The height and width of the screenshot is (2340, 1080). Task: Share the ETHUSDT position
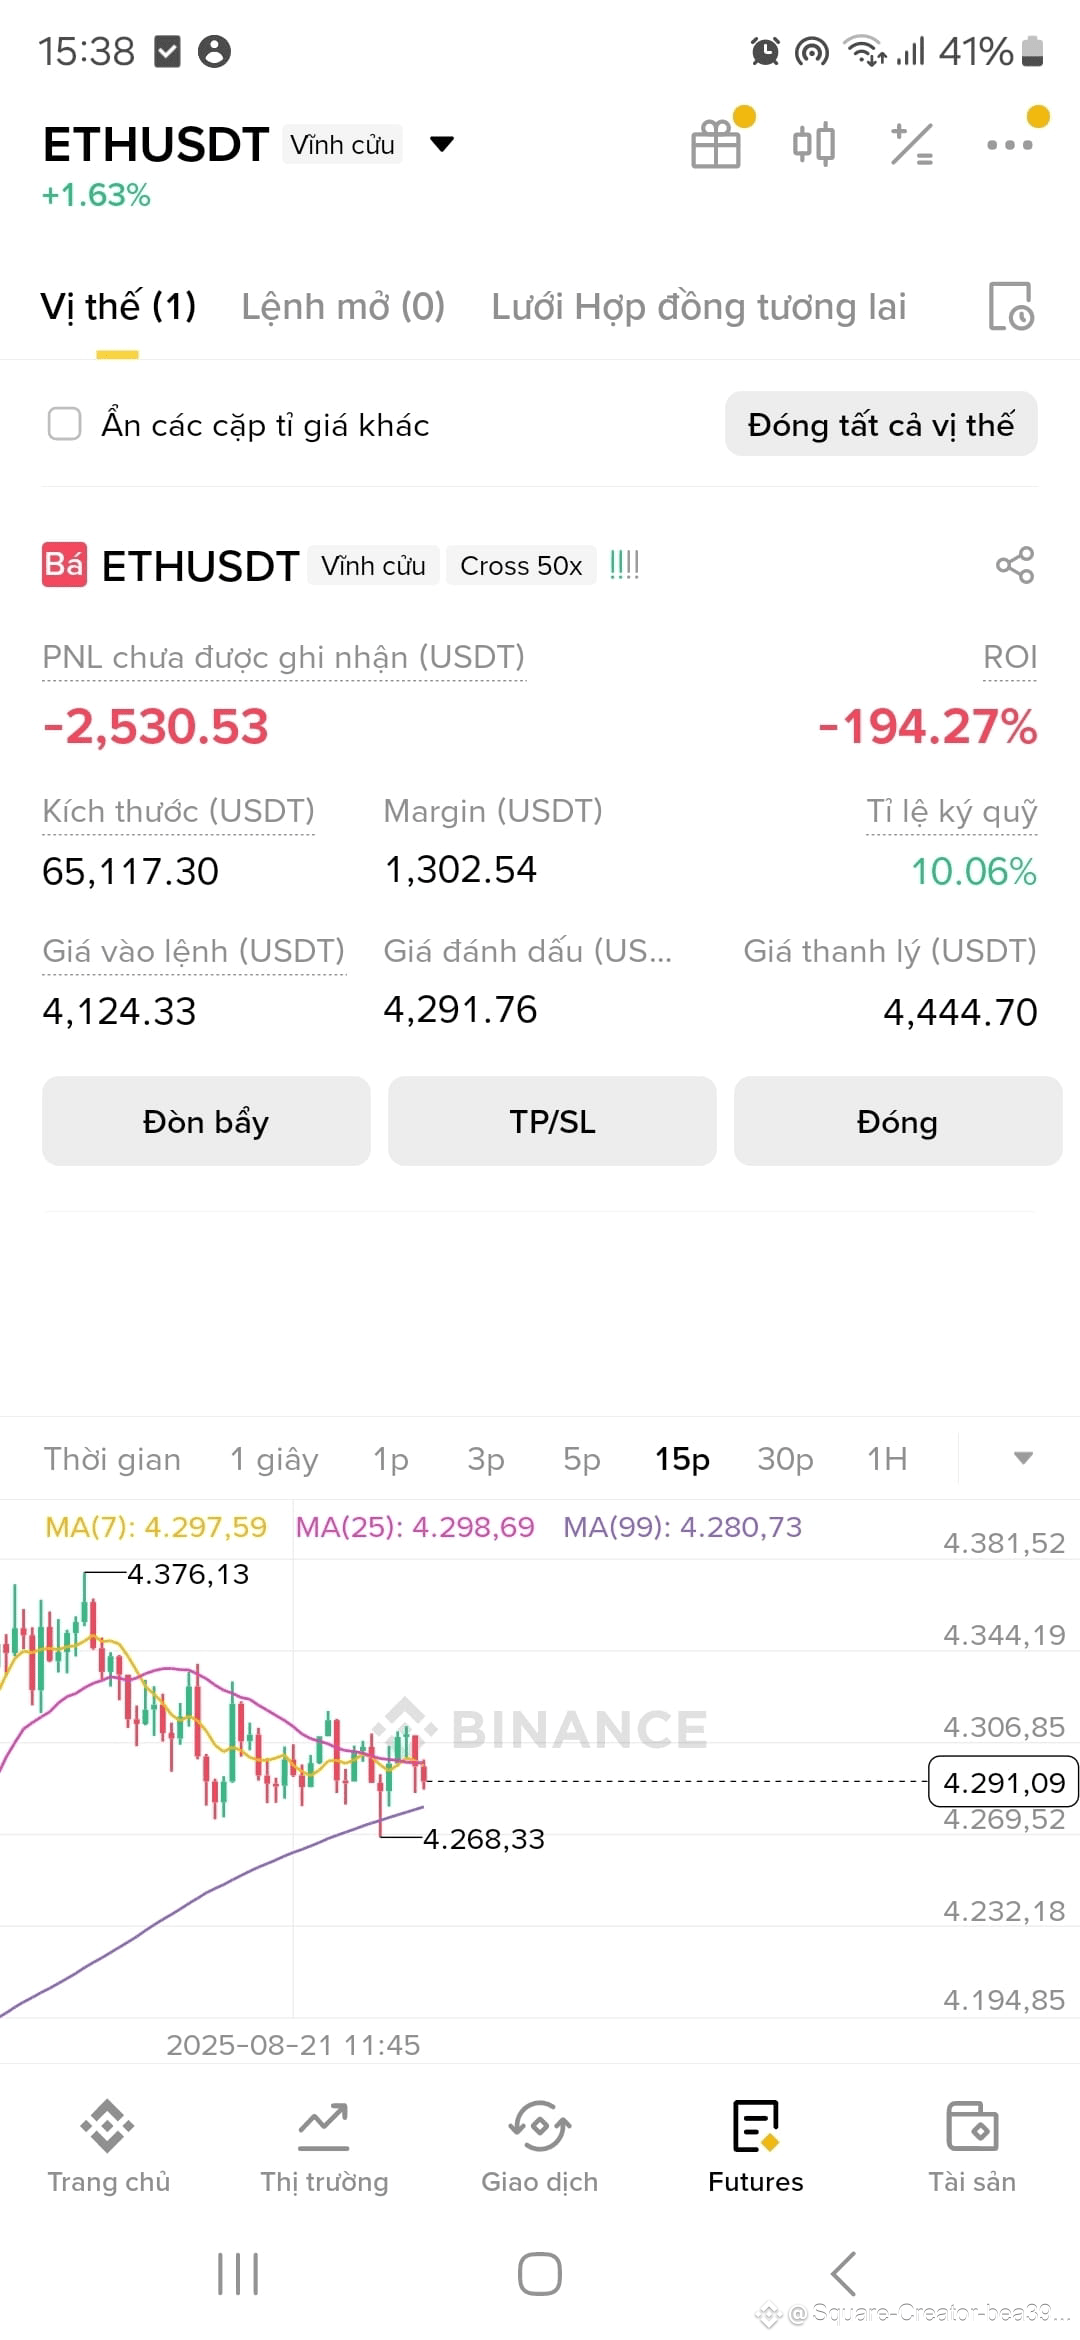(x=1015, y=566)
